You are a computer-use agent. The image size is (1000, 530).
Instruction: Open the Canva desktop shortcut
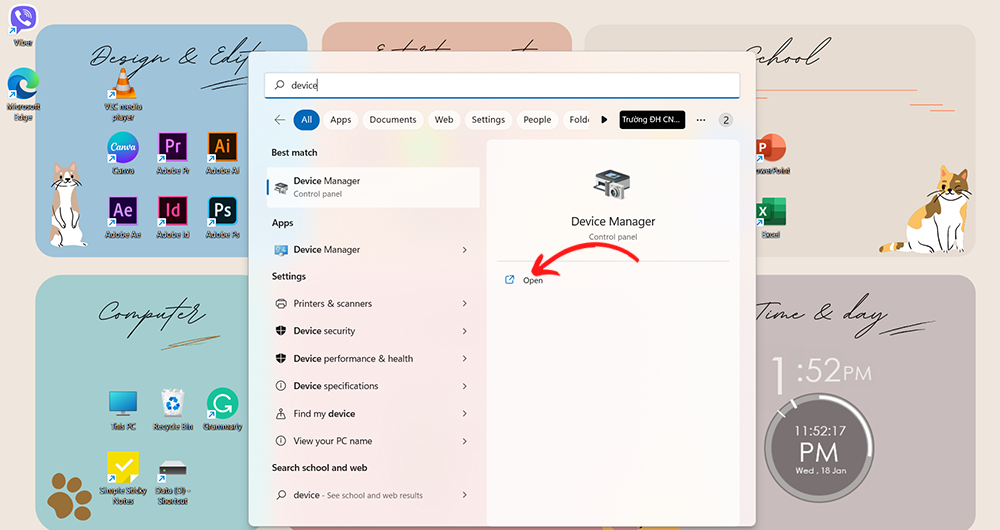(x=123, y=153)
